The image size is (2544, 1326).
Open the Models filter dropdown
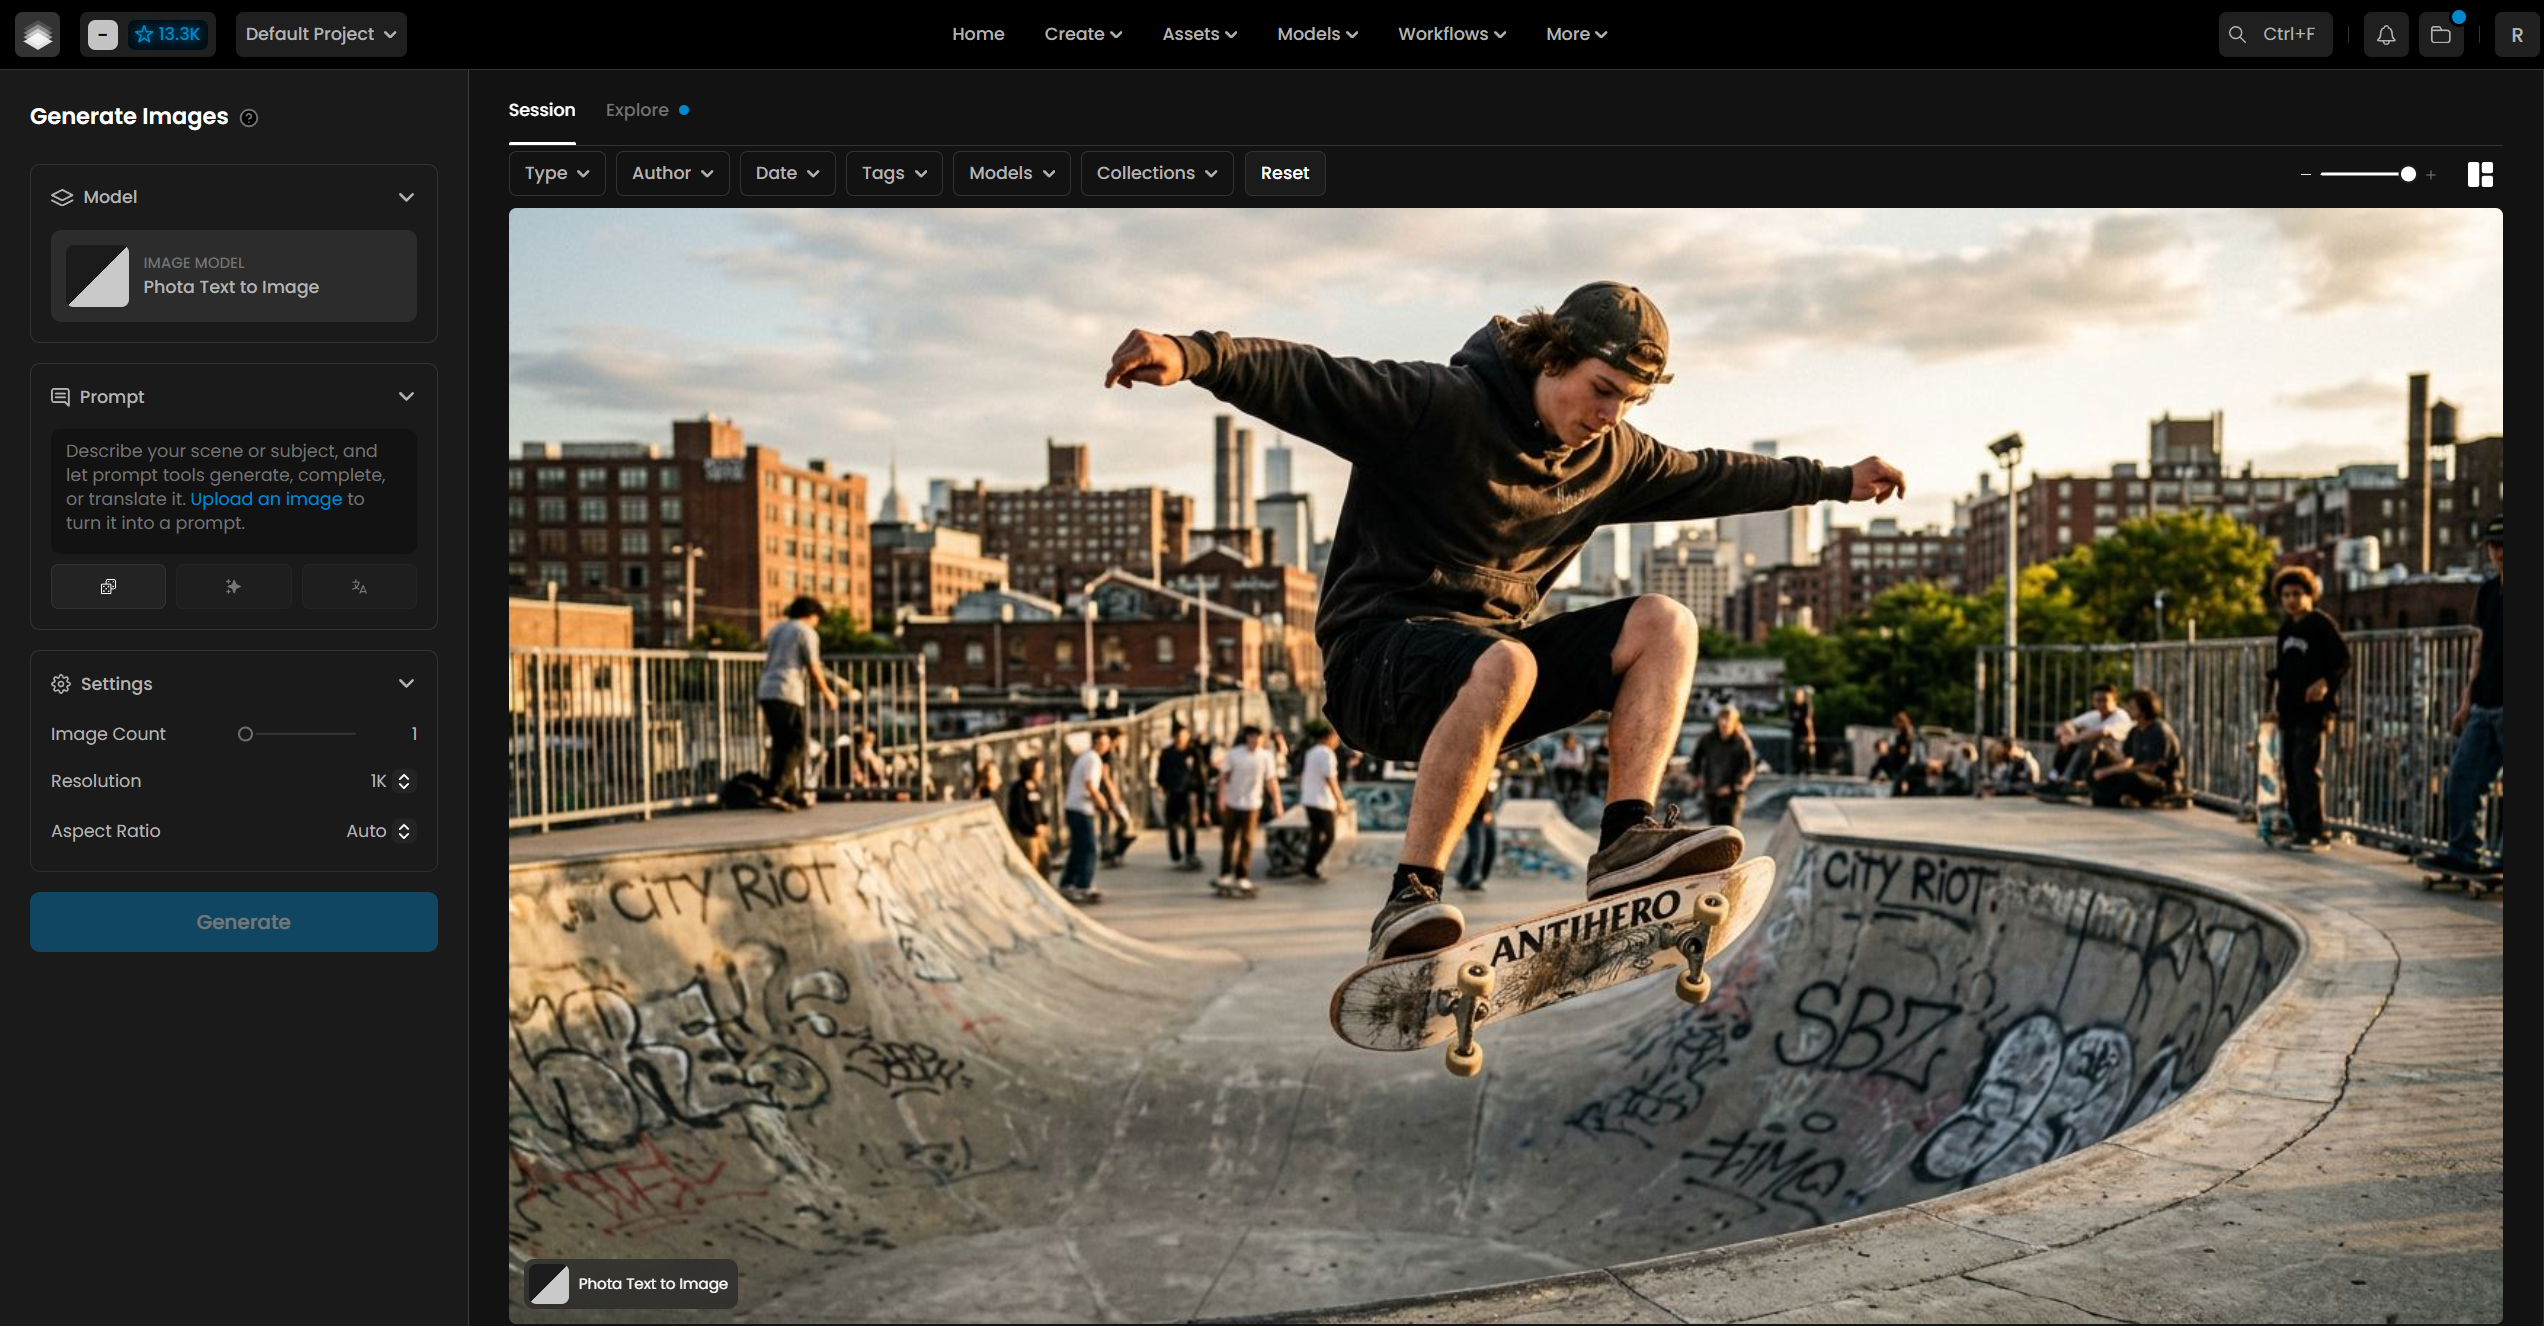pos(1011,174)
